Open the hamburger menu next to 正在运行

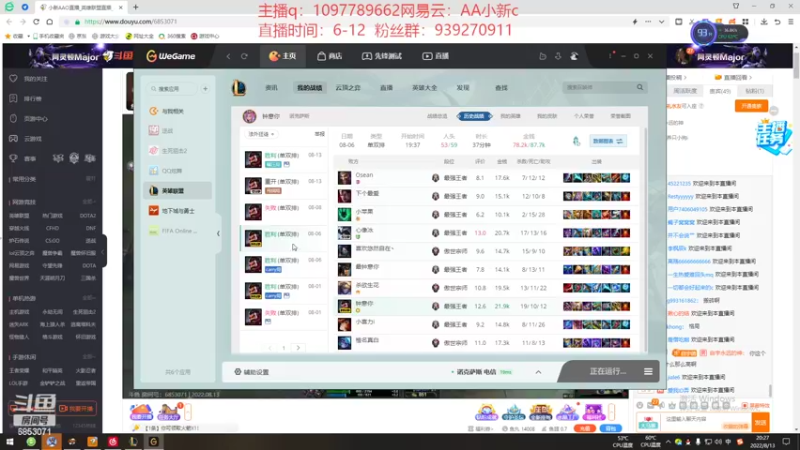648,371
